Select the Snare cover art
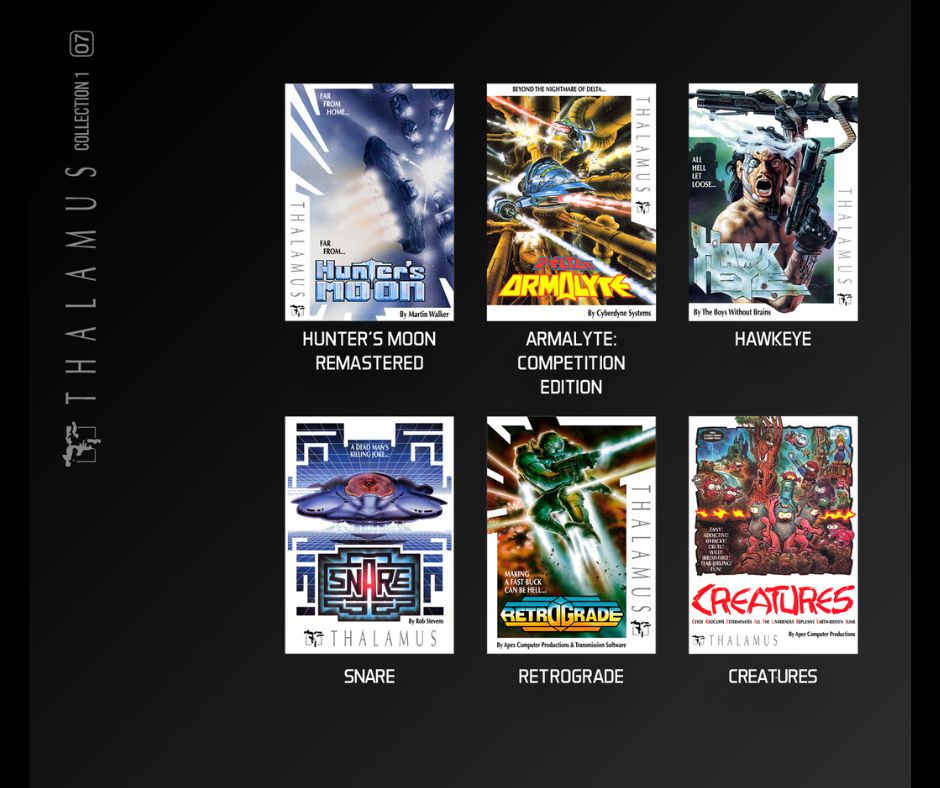This screenshot has height=788, width=940. click(x=369, y=535)
